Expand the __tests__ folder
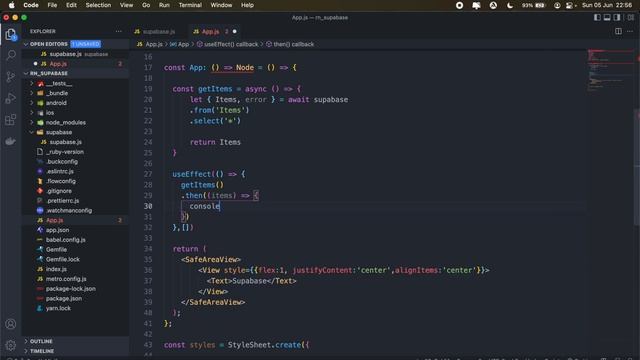Screen dimensions: 640x360 [59, 83]
